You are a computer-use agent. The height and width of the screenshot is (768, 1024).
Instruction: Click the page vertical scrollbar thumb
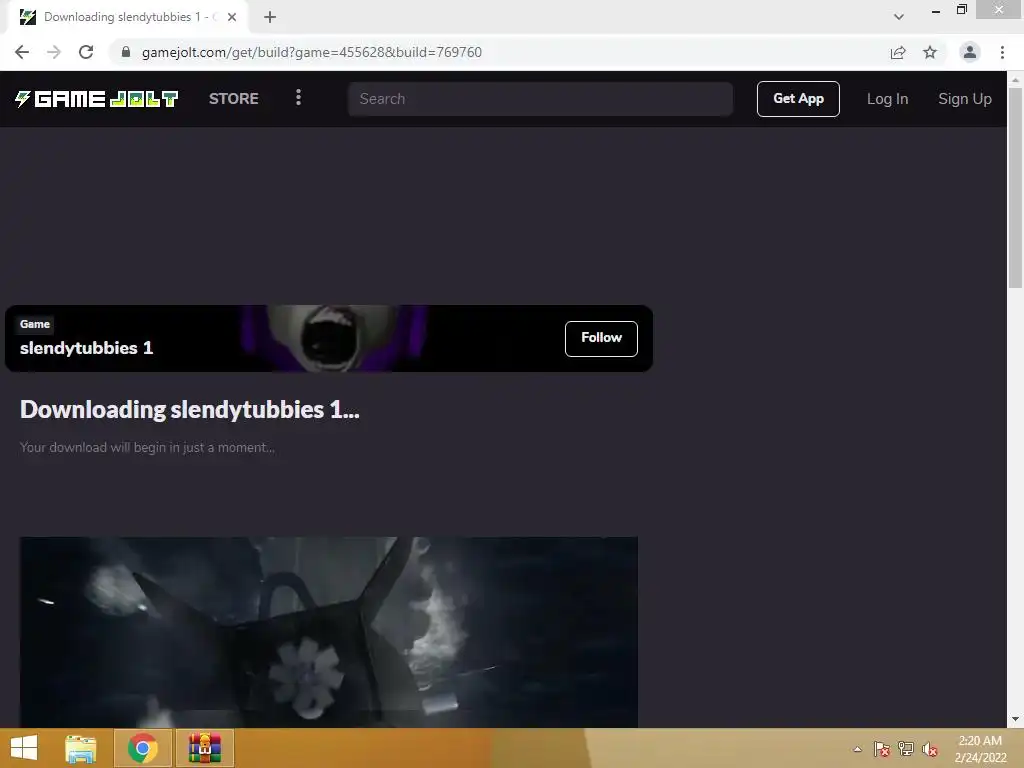click(1015, 187)
